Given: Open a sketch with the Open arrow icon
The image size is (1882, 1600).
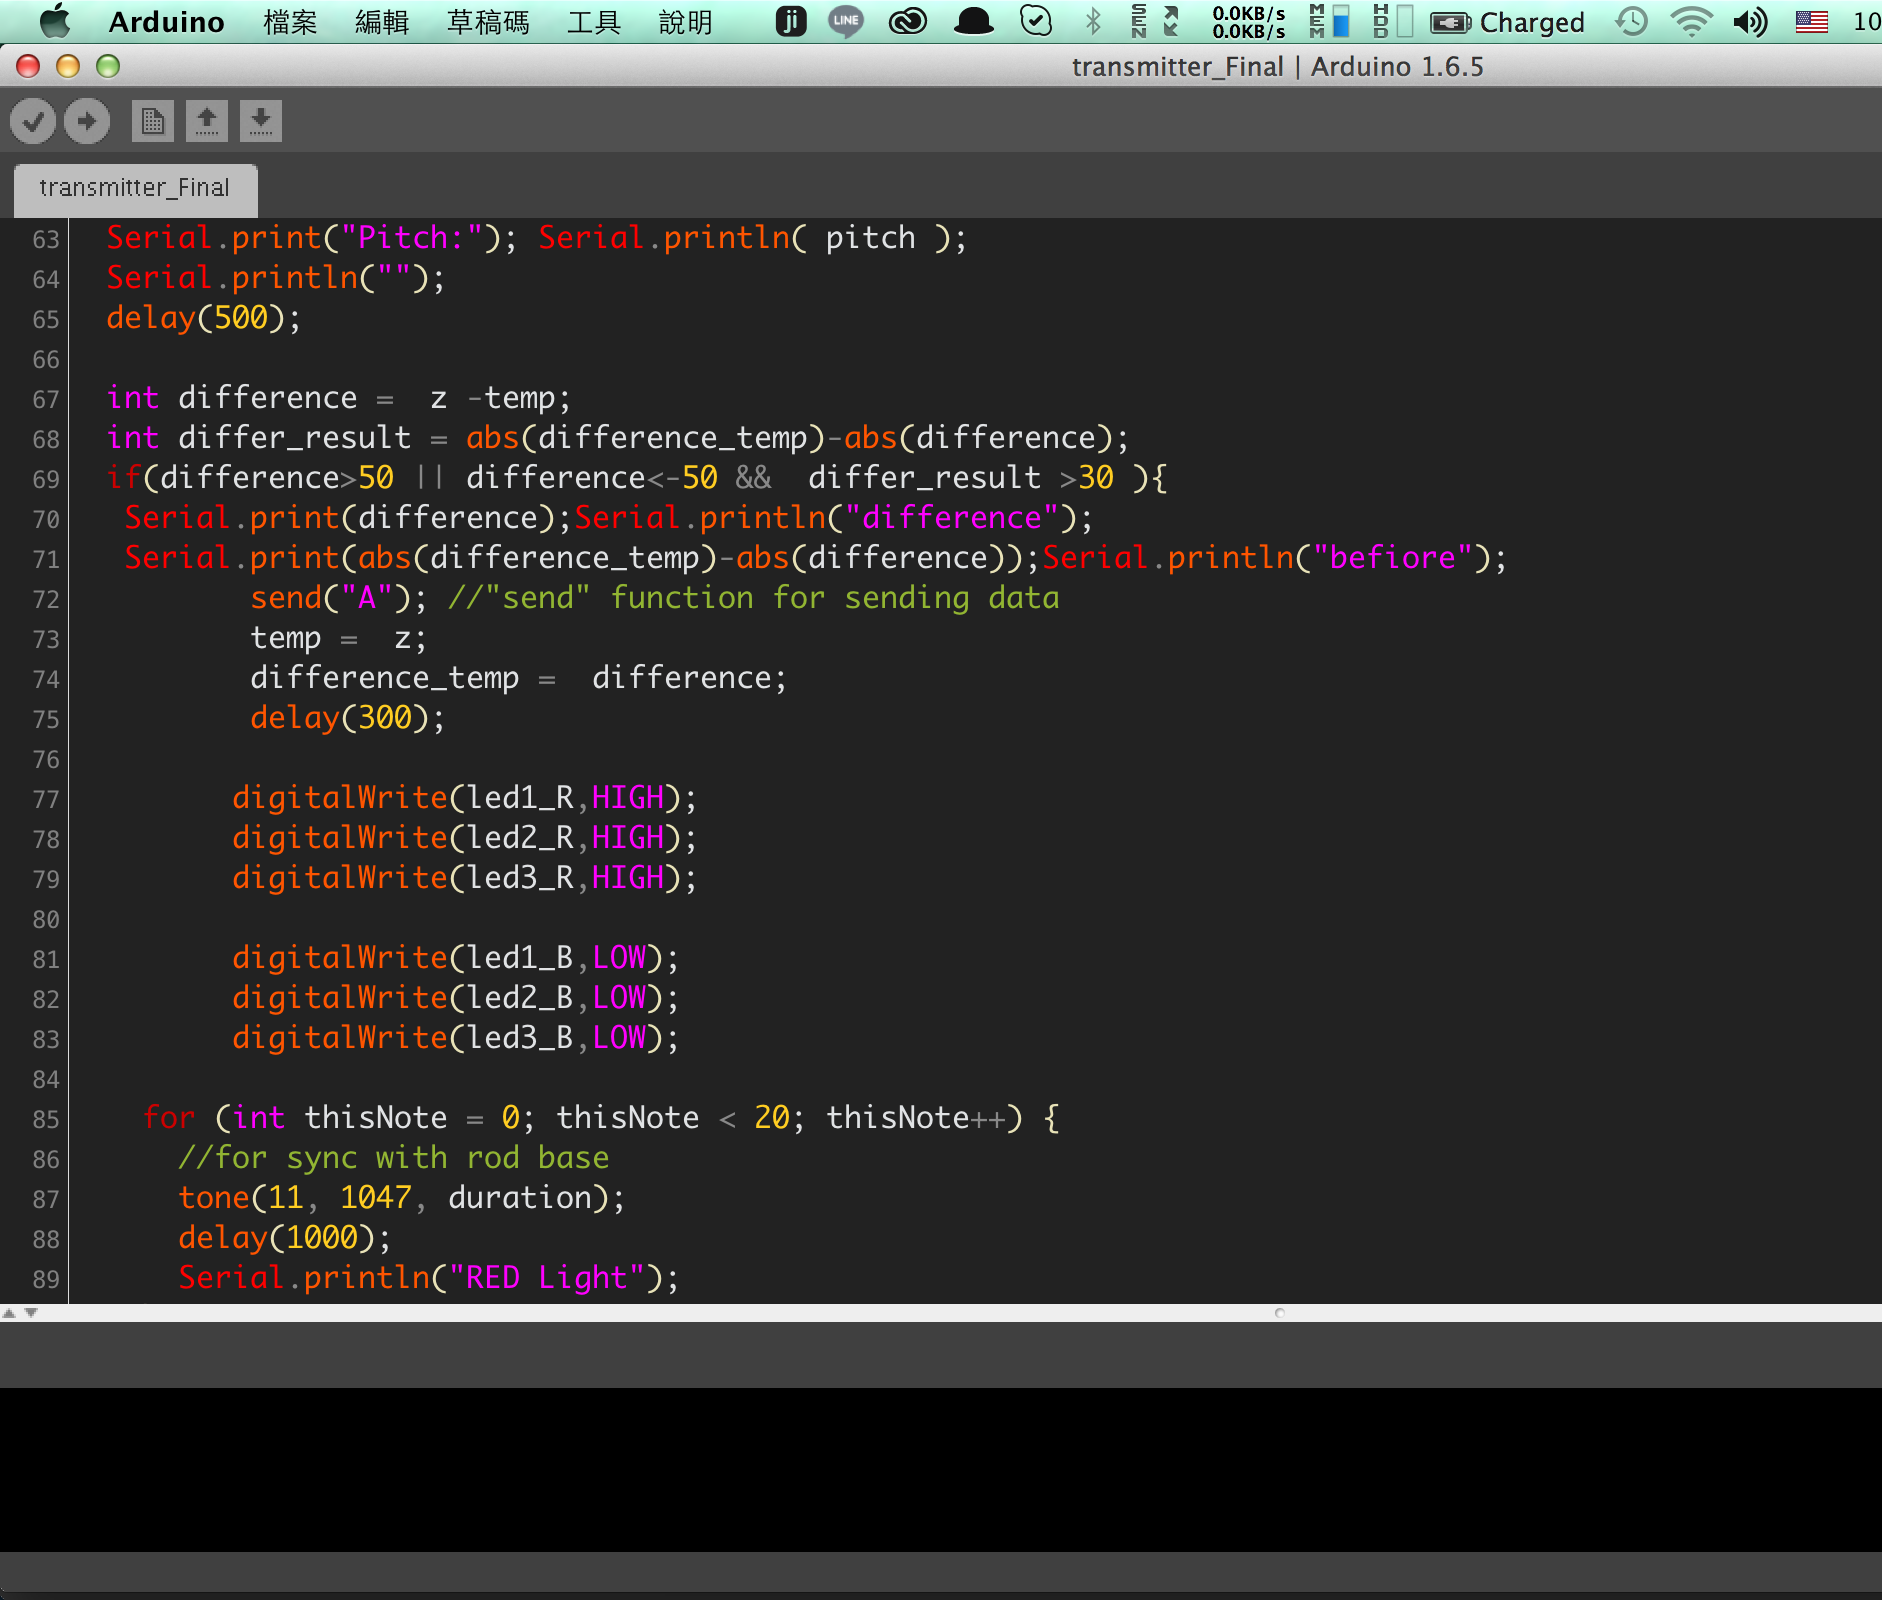Looking at the screenshot, I should click(x=207, y=121).
